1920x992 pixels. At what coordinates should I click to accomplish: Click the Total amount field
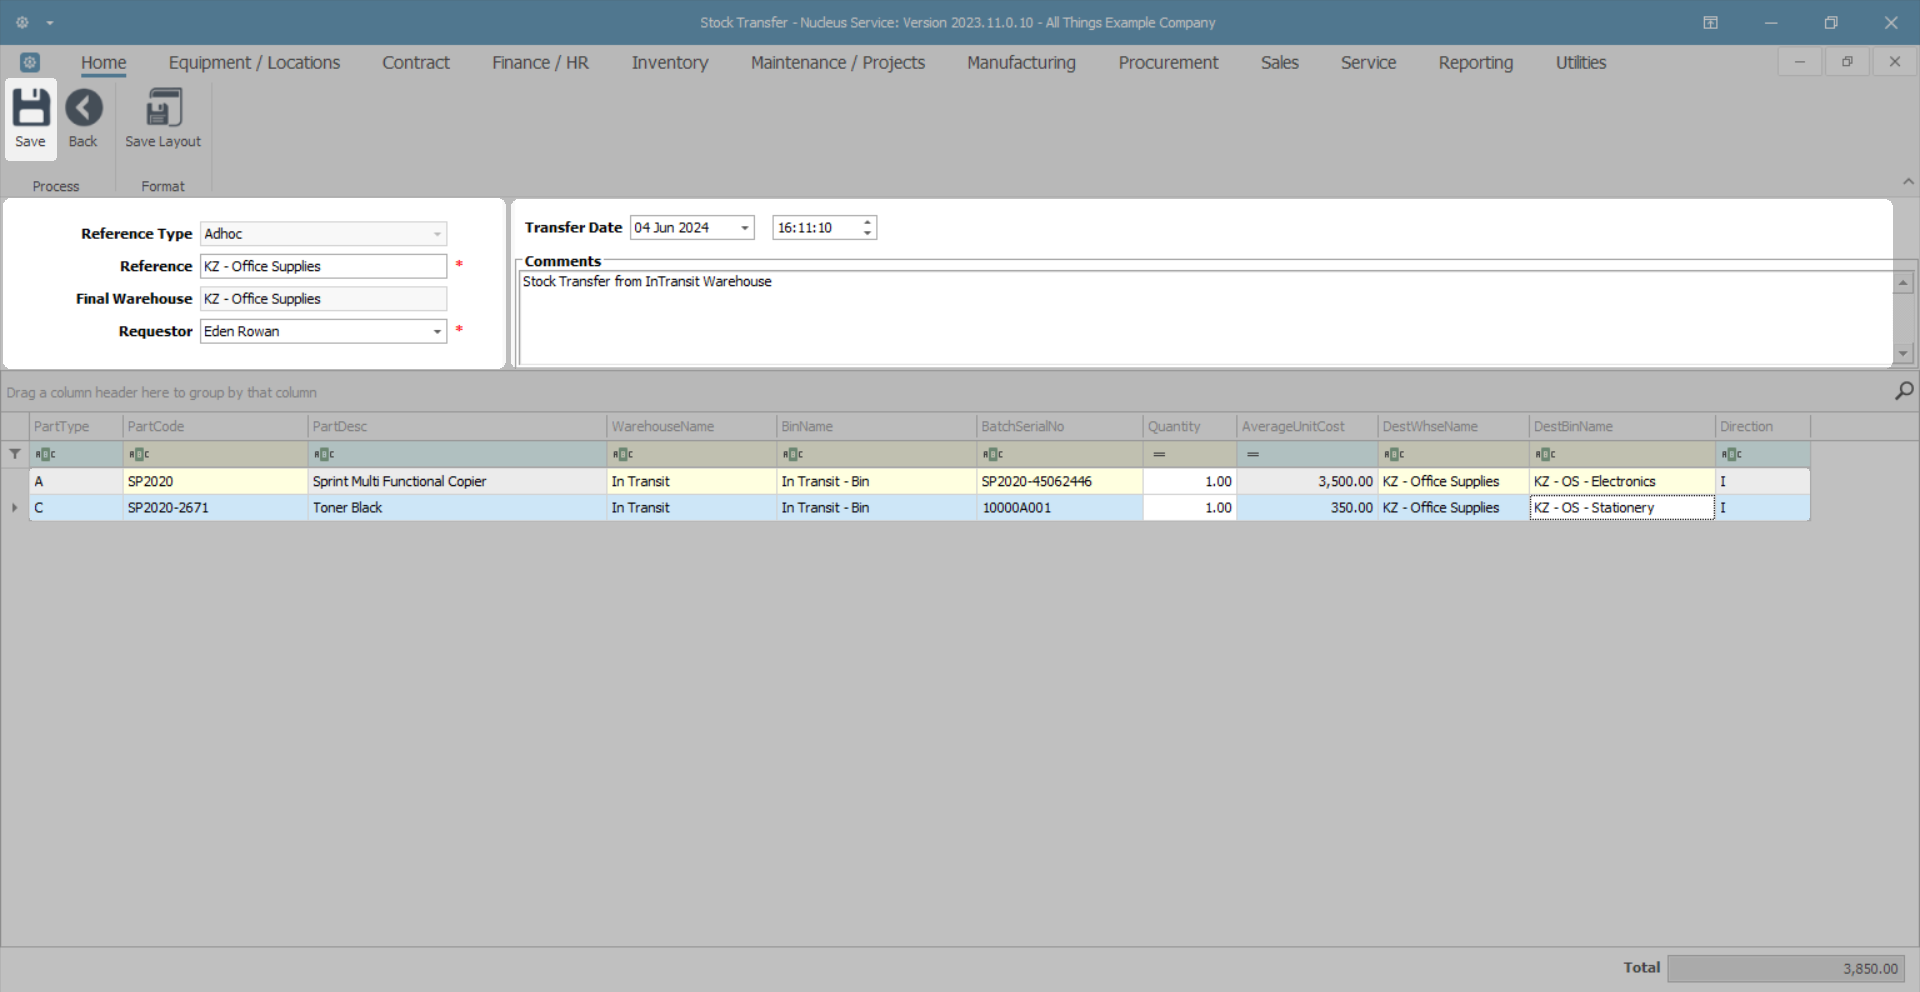click(1786, 968)
